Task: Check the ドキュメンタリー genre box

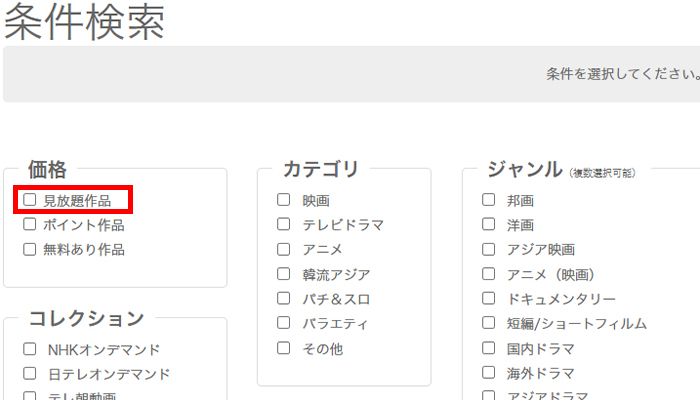Action: 489,298
